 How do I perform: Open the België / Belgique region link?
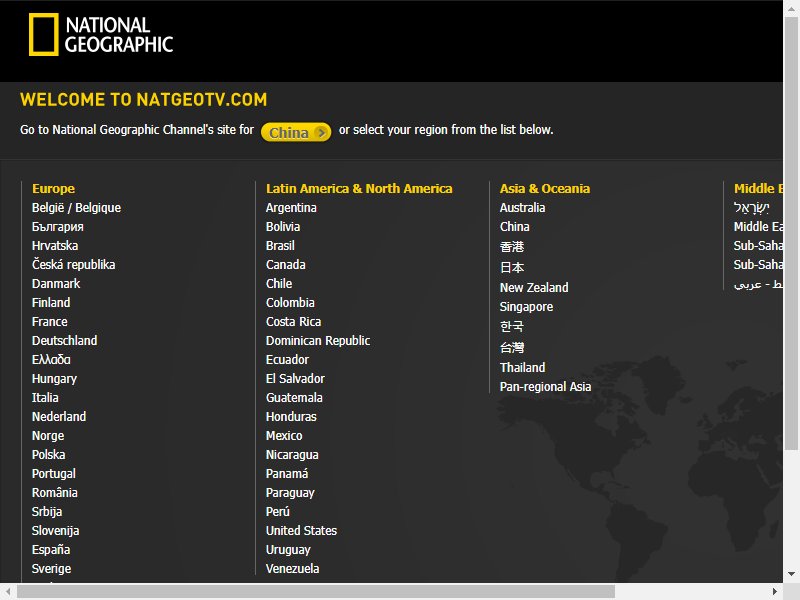77,208
